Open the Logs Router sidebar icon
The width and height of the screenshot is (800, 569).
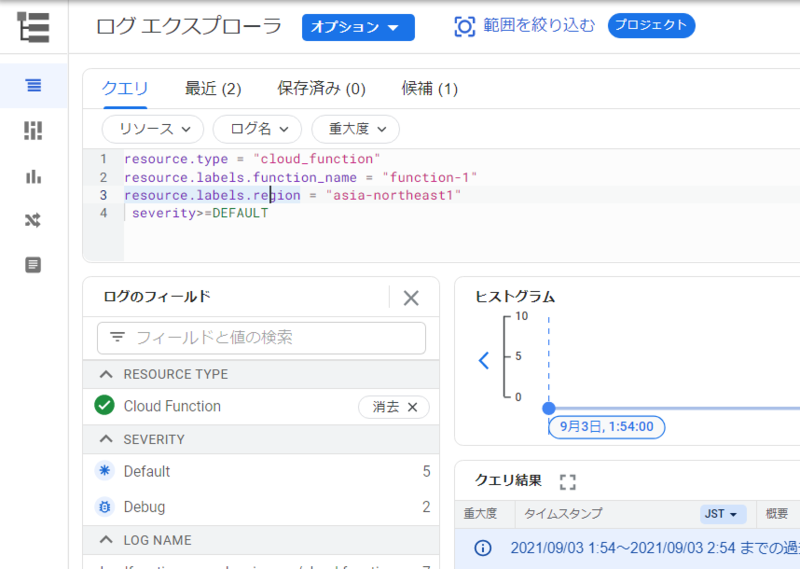click(x=34, y=221)
